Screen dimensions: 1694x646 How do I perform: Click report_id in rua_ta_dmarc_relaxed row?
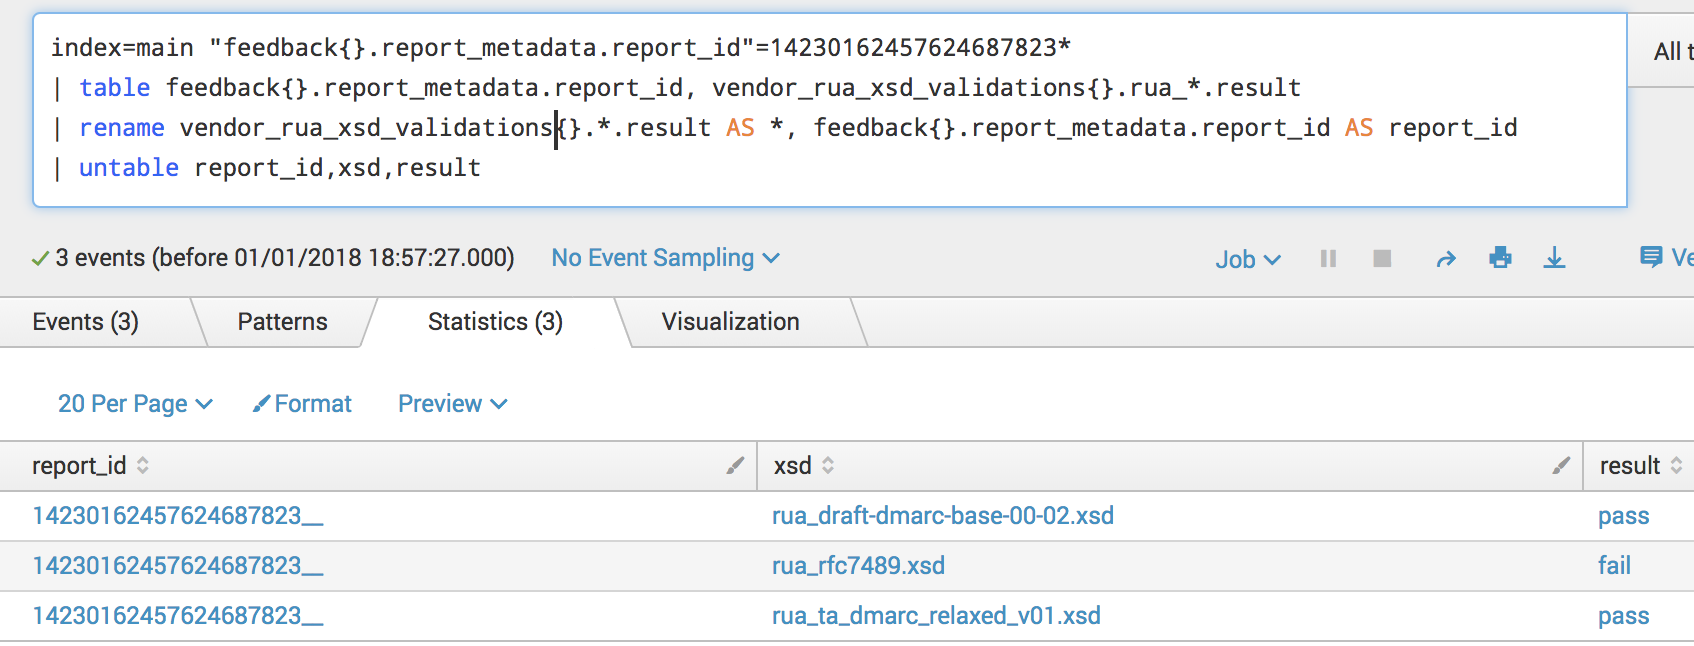177,616
